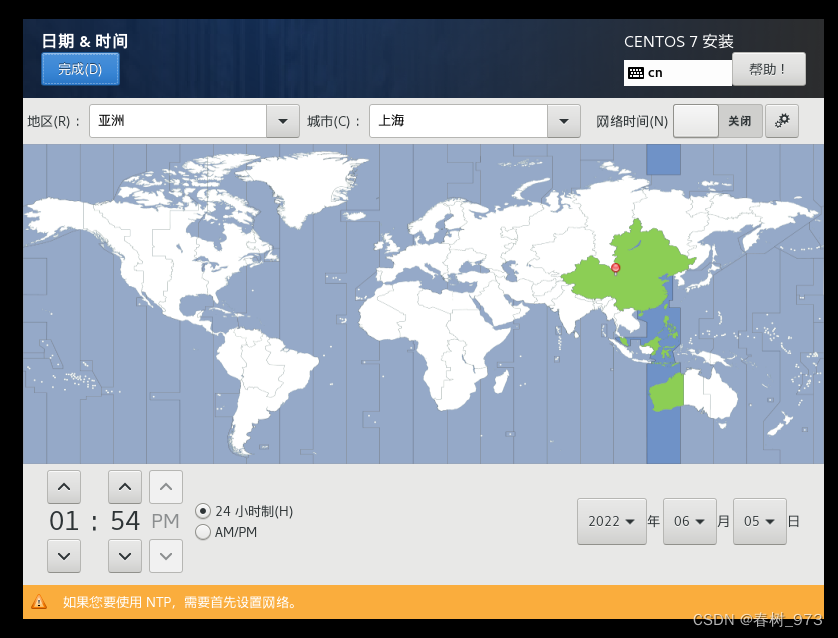Decrease the hour with down arrow
The height and width of the screenshot is (638, 838).
pyautogui.click(x=64, y=556)
